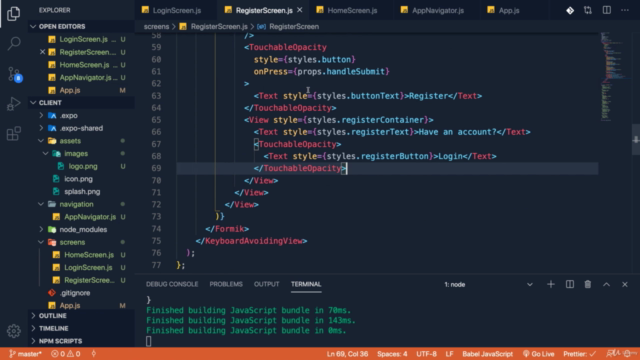Image resolution: width=640 pixels, height=360 pixels.
Task: Close the terminal panel
Action: pyautogui.click(x=624, y=284)
